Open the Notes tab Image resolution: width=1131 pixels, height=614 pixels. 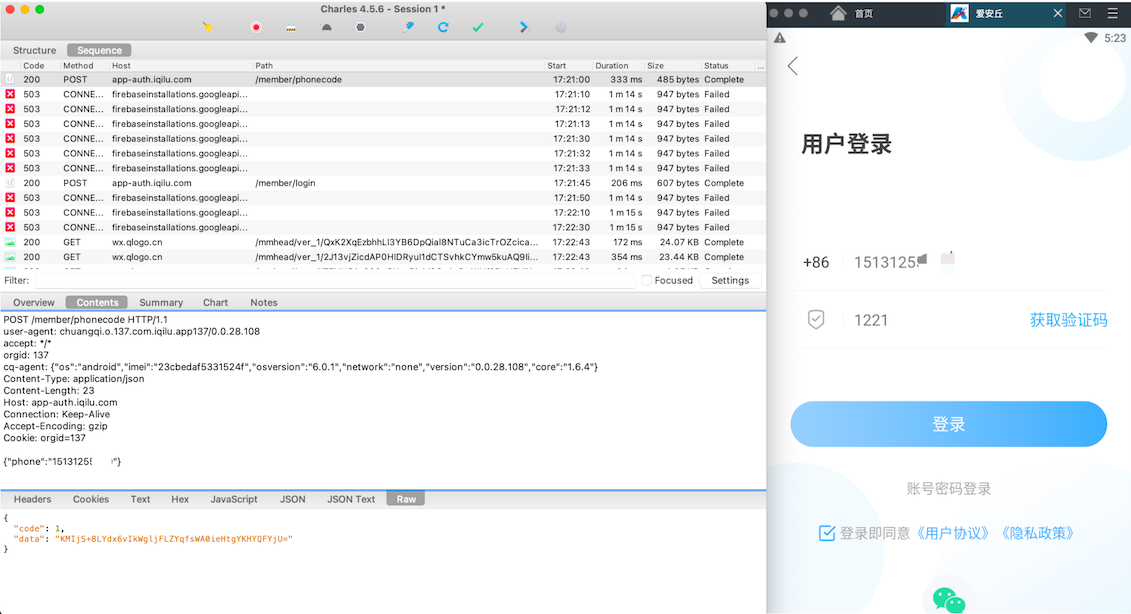coord(263,302)
